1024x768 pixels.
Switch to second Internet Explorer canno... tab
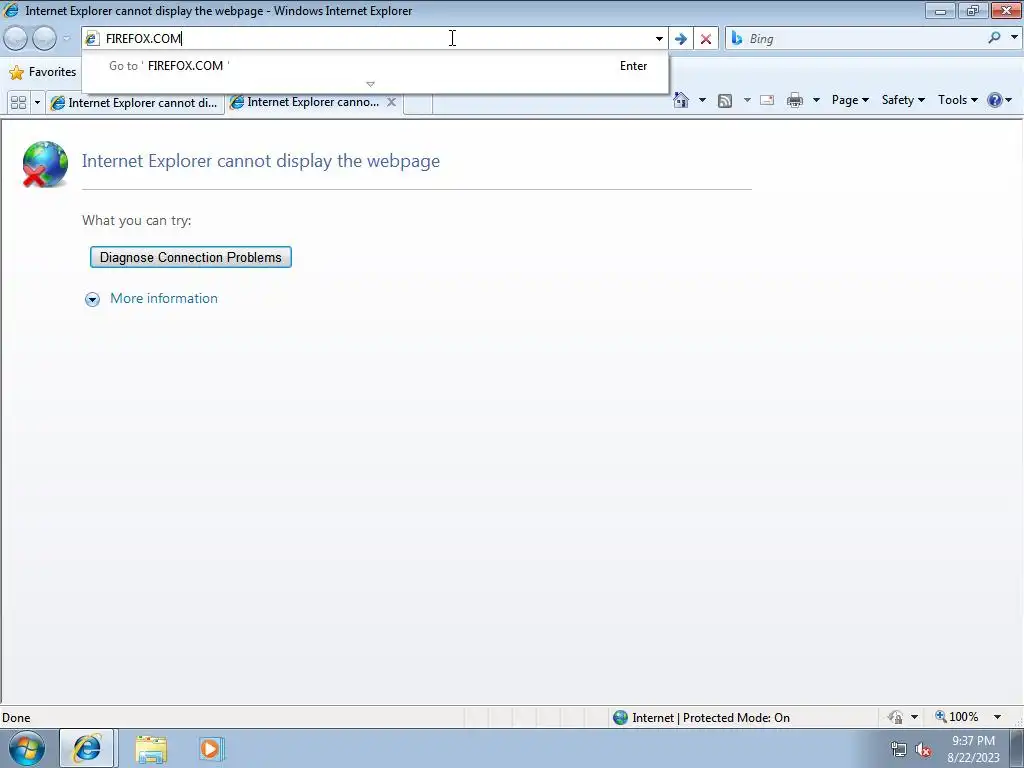(307, 102)
